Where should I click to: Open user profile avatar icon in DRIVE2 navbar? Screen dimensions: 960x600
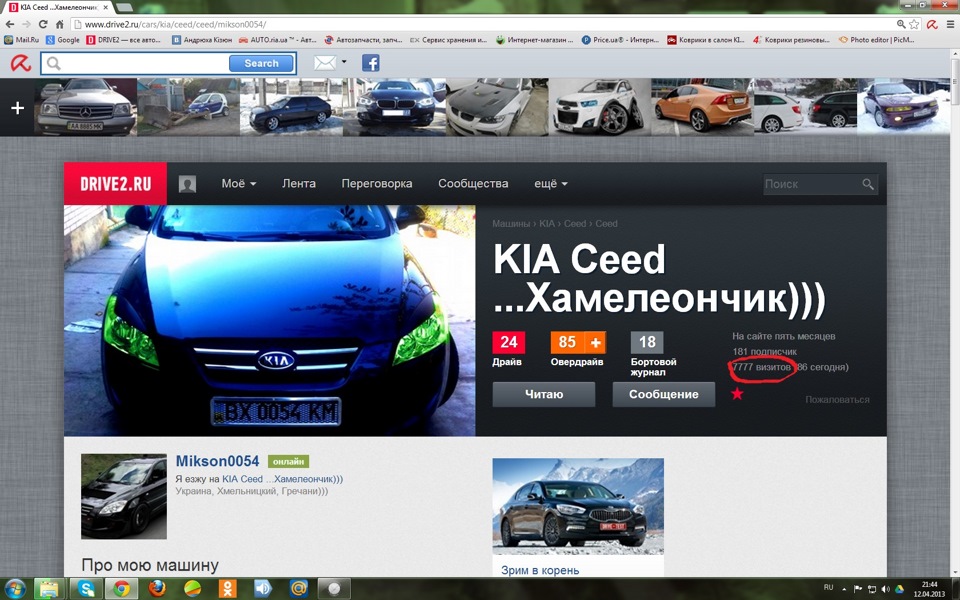[187, 184]
